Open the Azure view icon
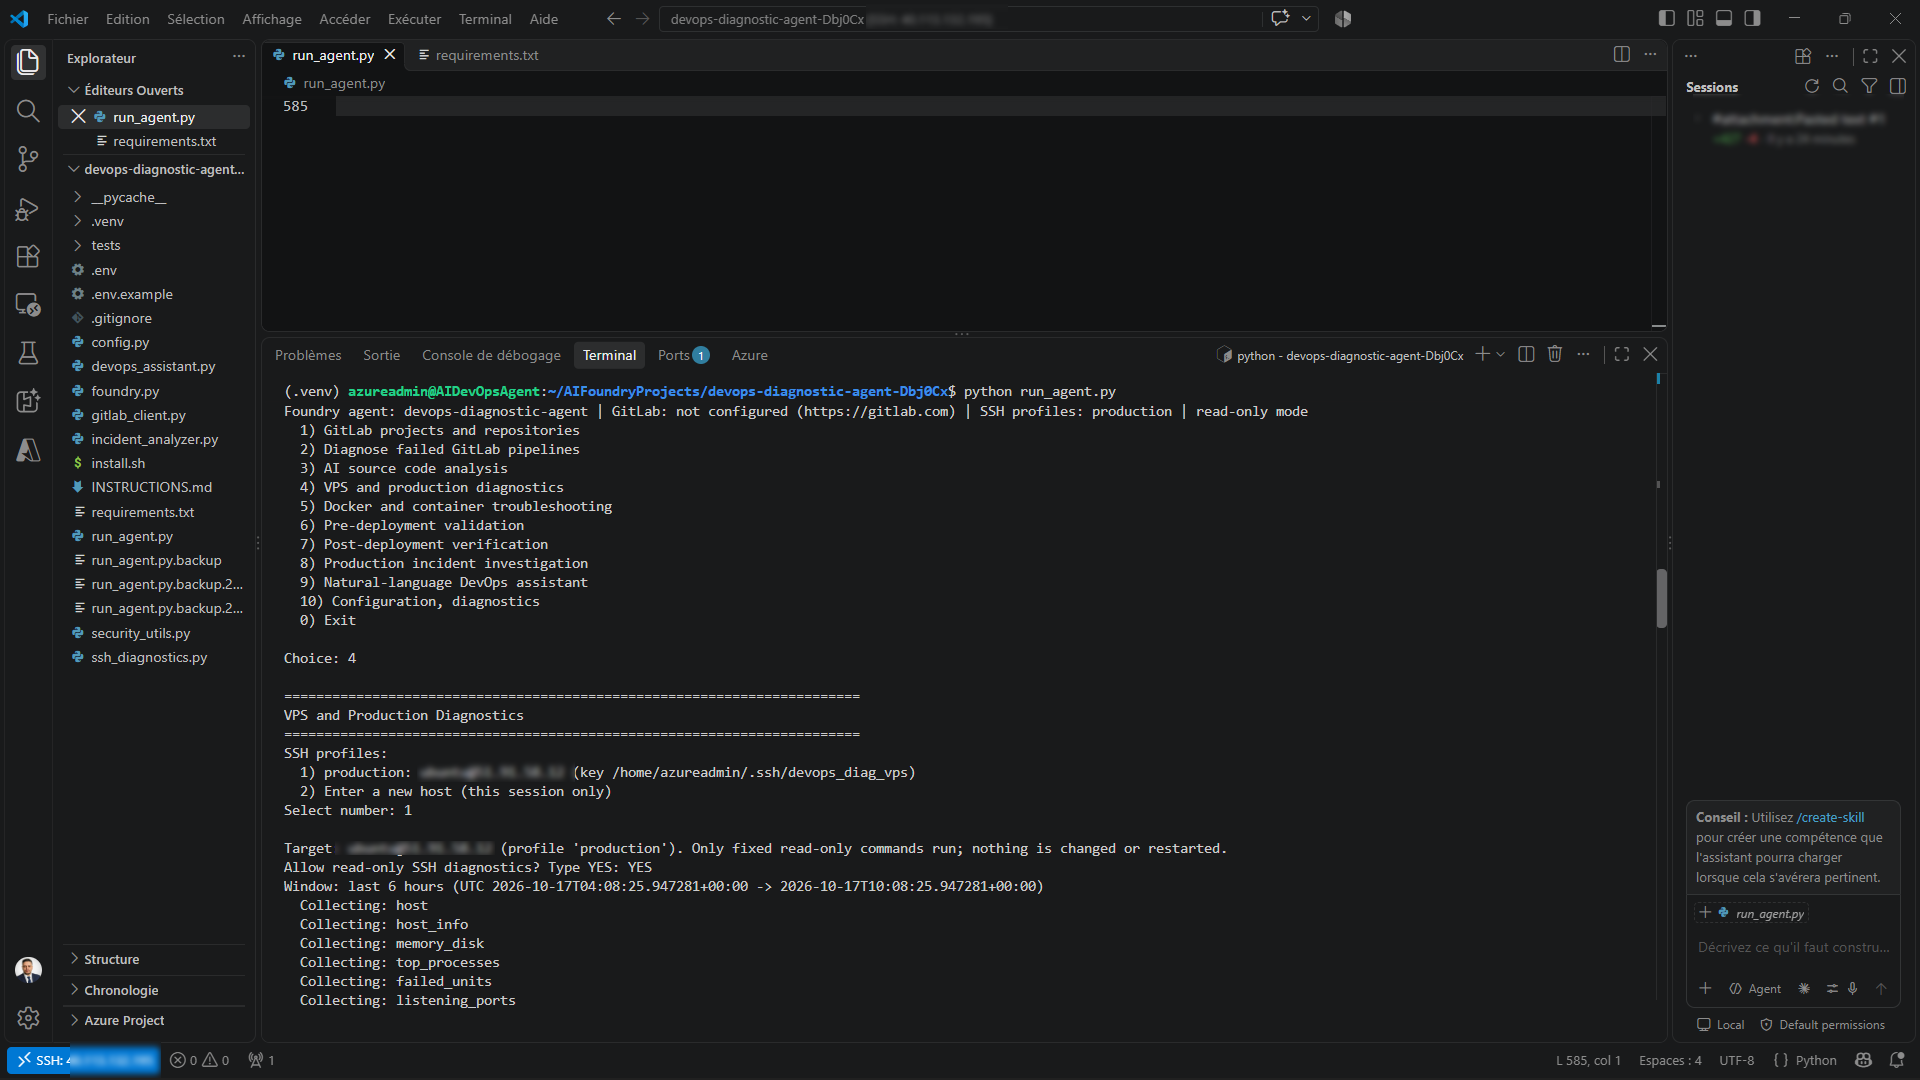Image resolution: width=1920 pixels, height=1080 pixels. click(x=28, y=450)
